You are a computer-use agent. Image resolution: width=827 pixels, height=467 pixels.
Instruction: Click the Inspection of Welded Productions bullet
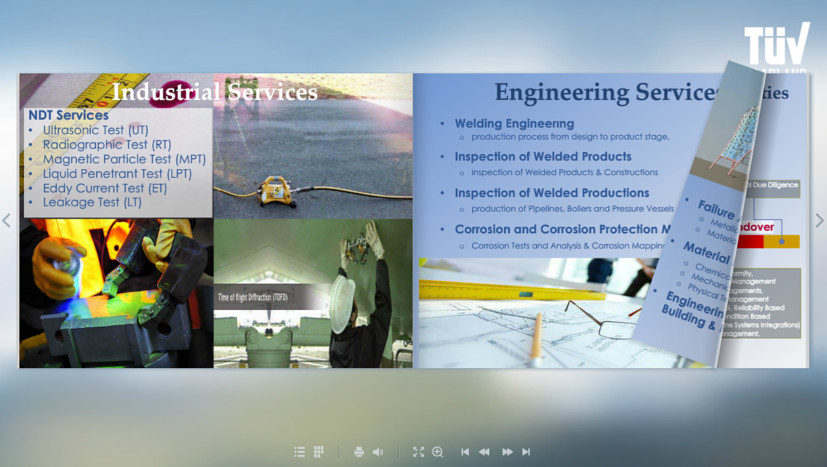click(552, 193)
